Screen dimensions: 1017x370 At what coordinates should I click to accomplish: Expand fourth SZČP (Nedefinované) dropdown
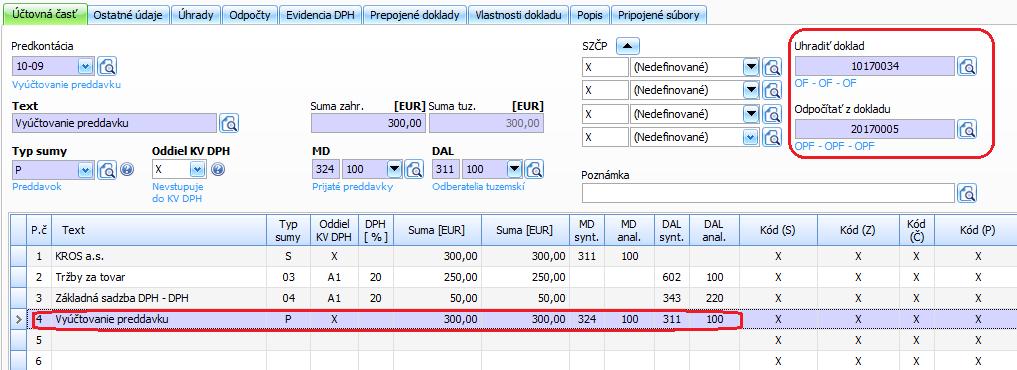tap(751, 138)
